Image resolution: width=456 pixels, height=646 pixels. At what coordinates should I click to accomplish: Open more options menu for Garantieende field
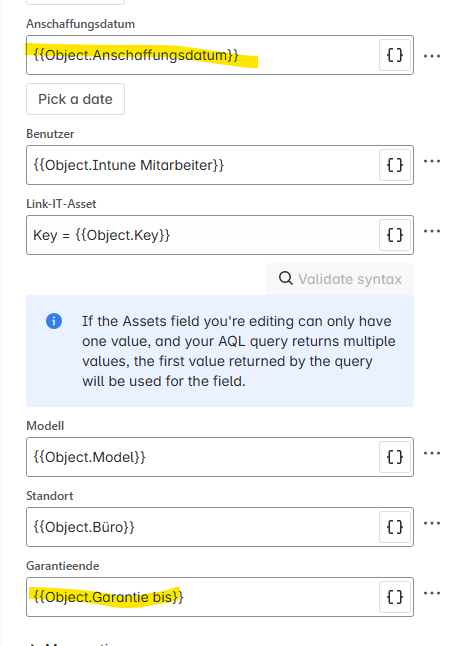pyautogui.click(x=432, y=594)
